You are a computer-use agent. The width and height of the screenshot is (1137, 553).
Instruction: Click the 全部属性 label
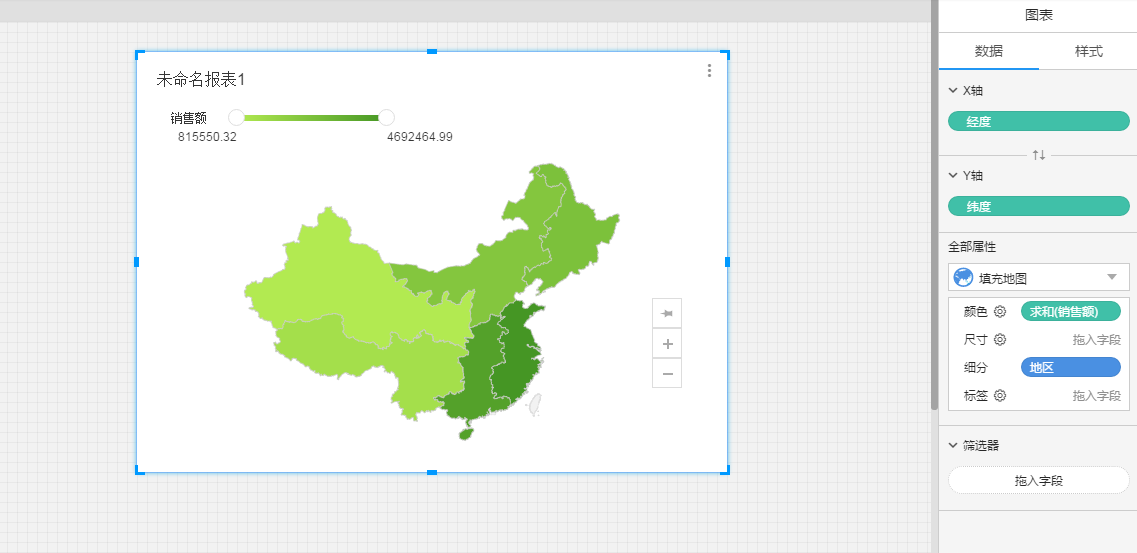(x=972, y=247)
